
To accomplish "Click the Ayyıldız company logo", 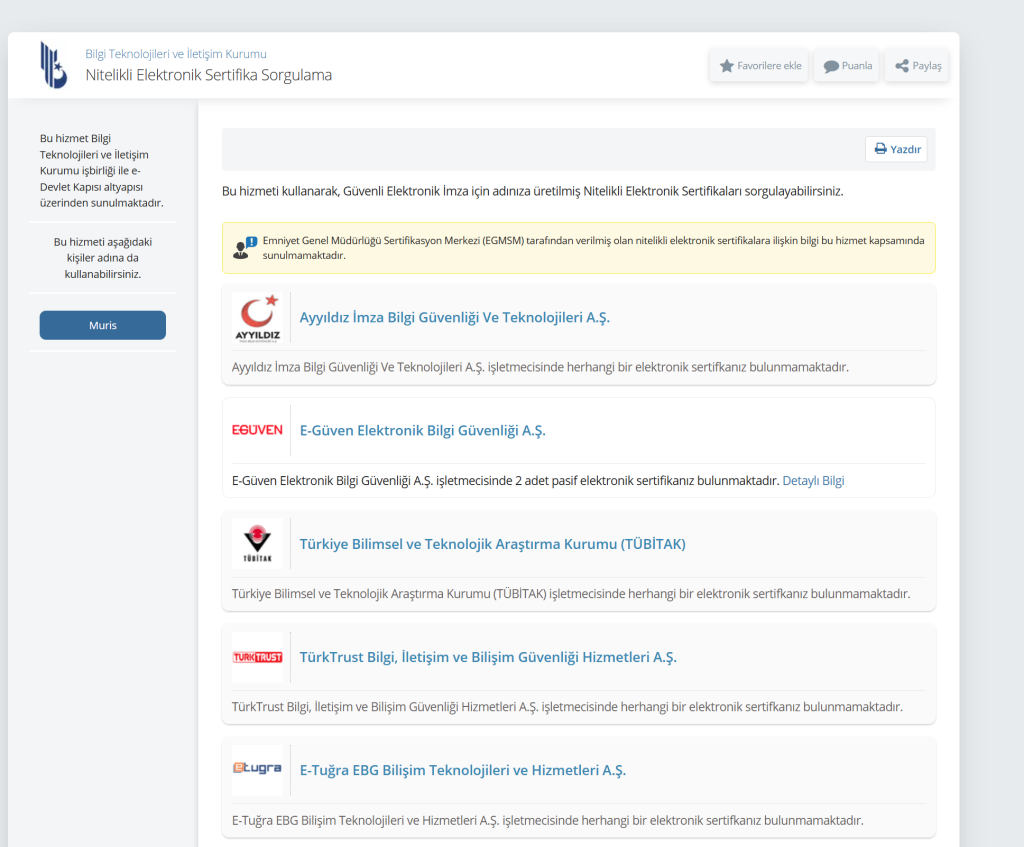I will (x=257, y=318).
